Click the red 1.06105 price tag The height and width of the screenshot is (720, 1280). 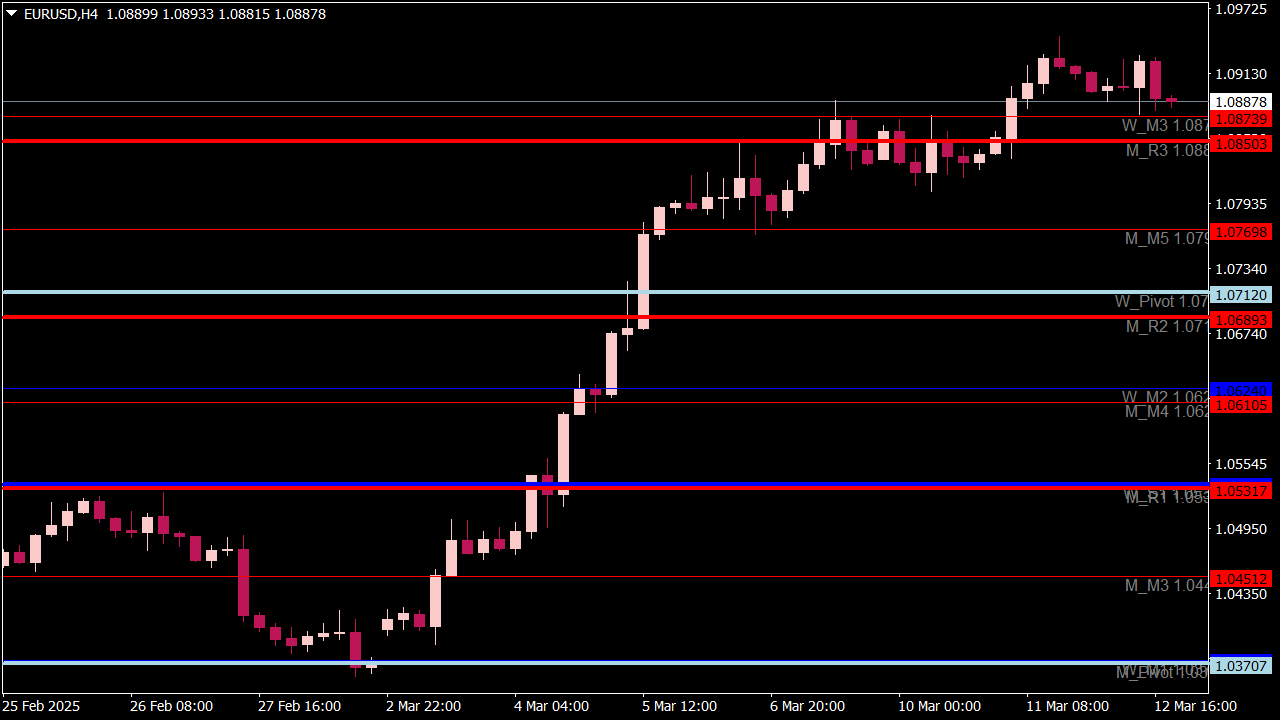coord(1240,405)
